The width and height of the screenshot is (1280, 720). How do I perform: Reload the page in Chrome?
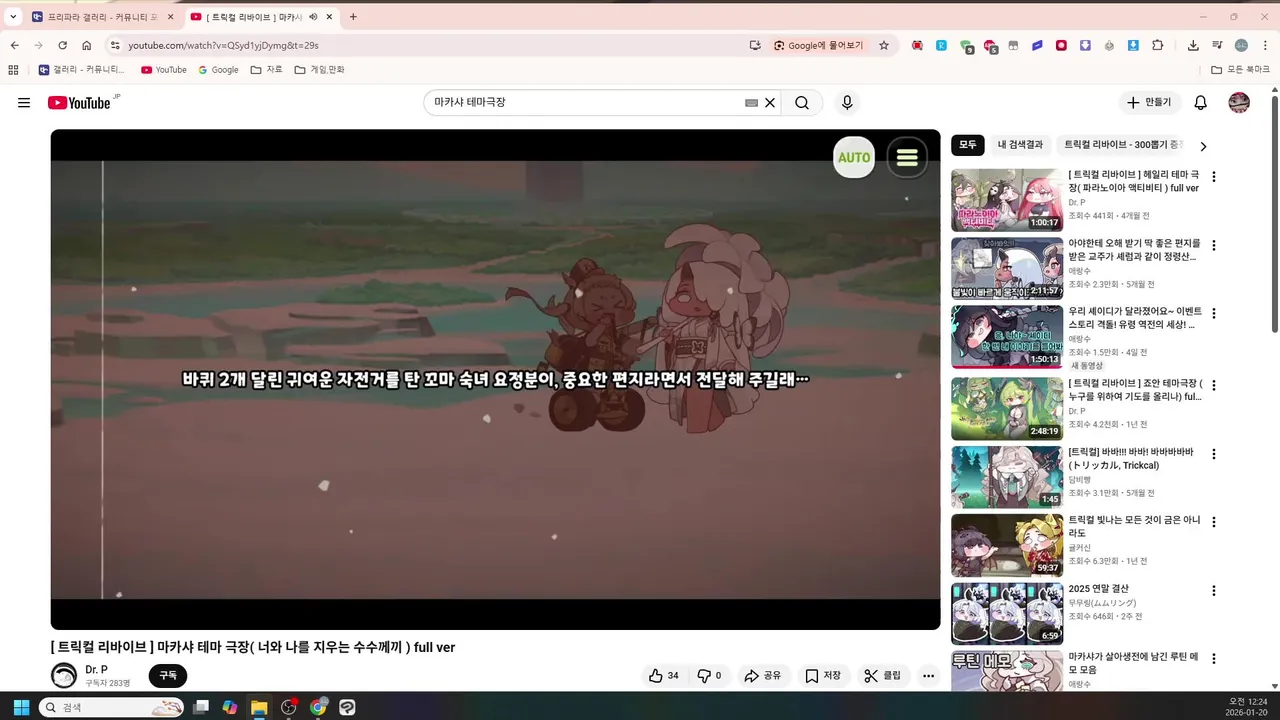[x=62, y=45]
